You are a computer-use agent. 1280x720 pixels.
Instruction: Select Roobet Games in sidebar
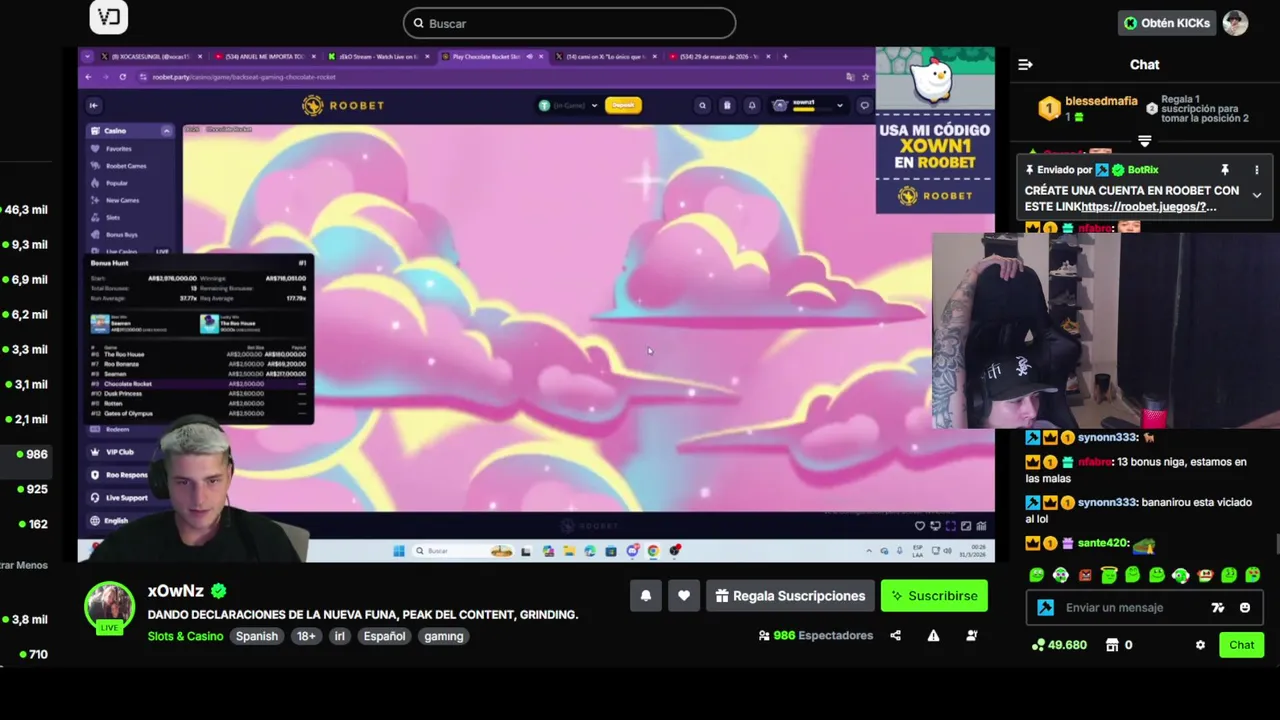[125, 166]
